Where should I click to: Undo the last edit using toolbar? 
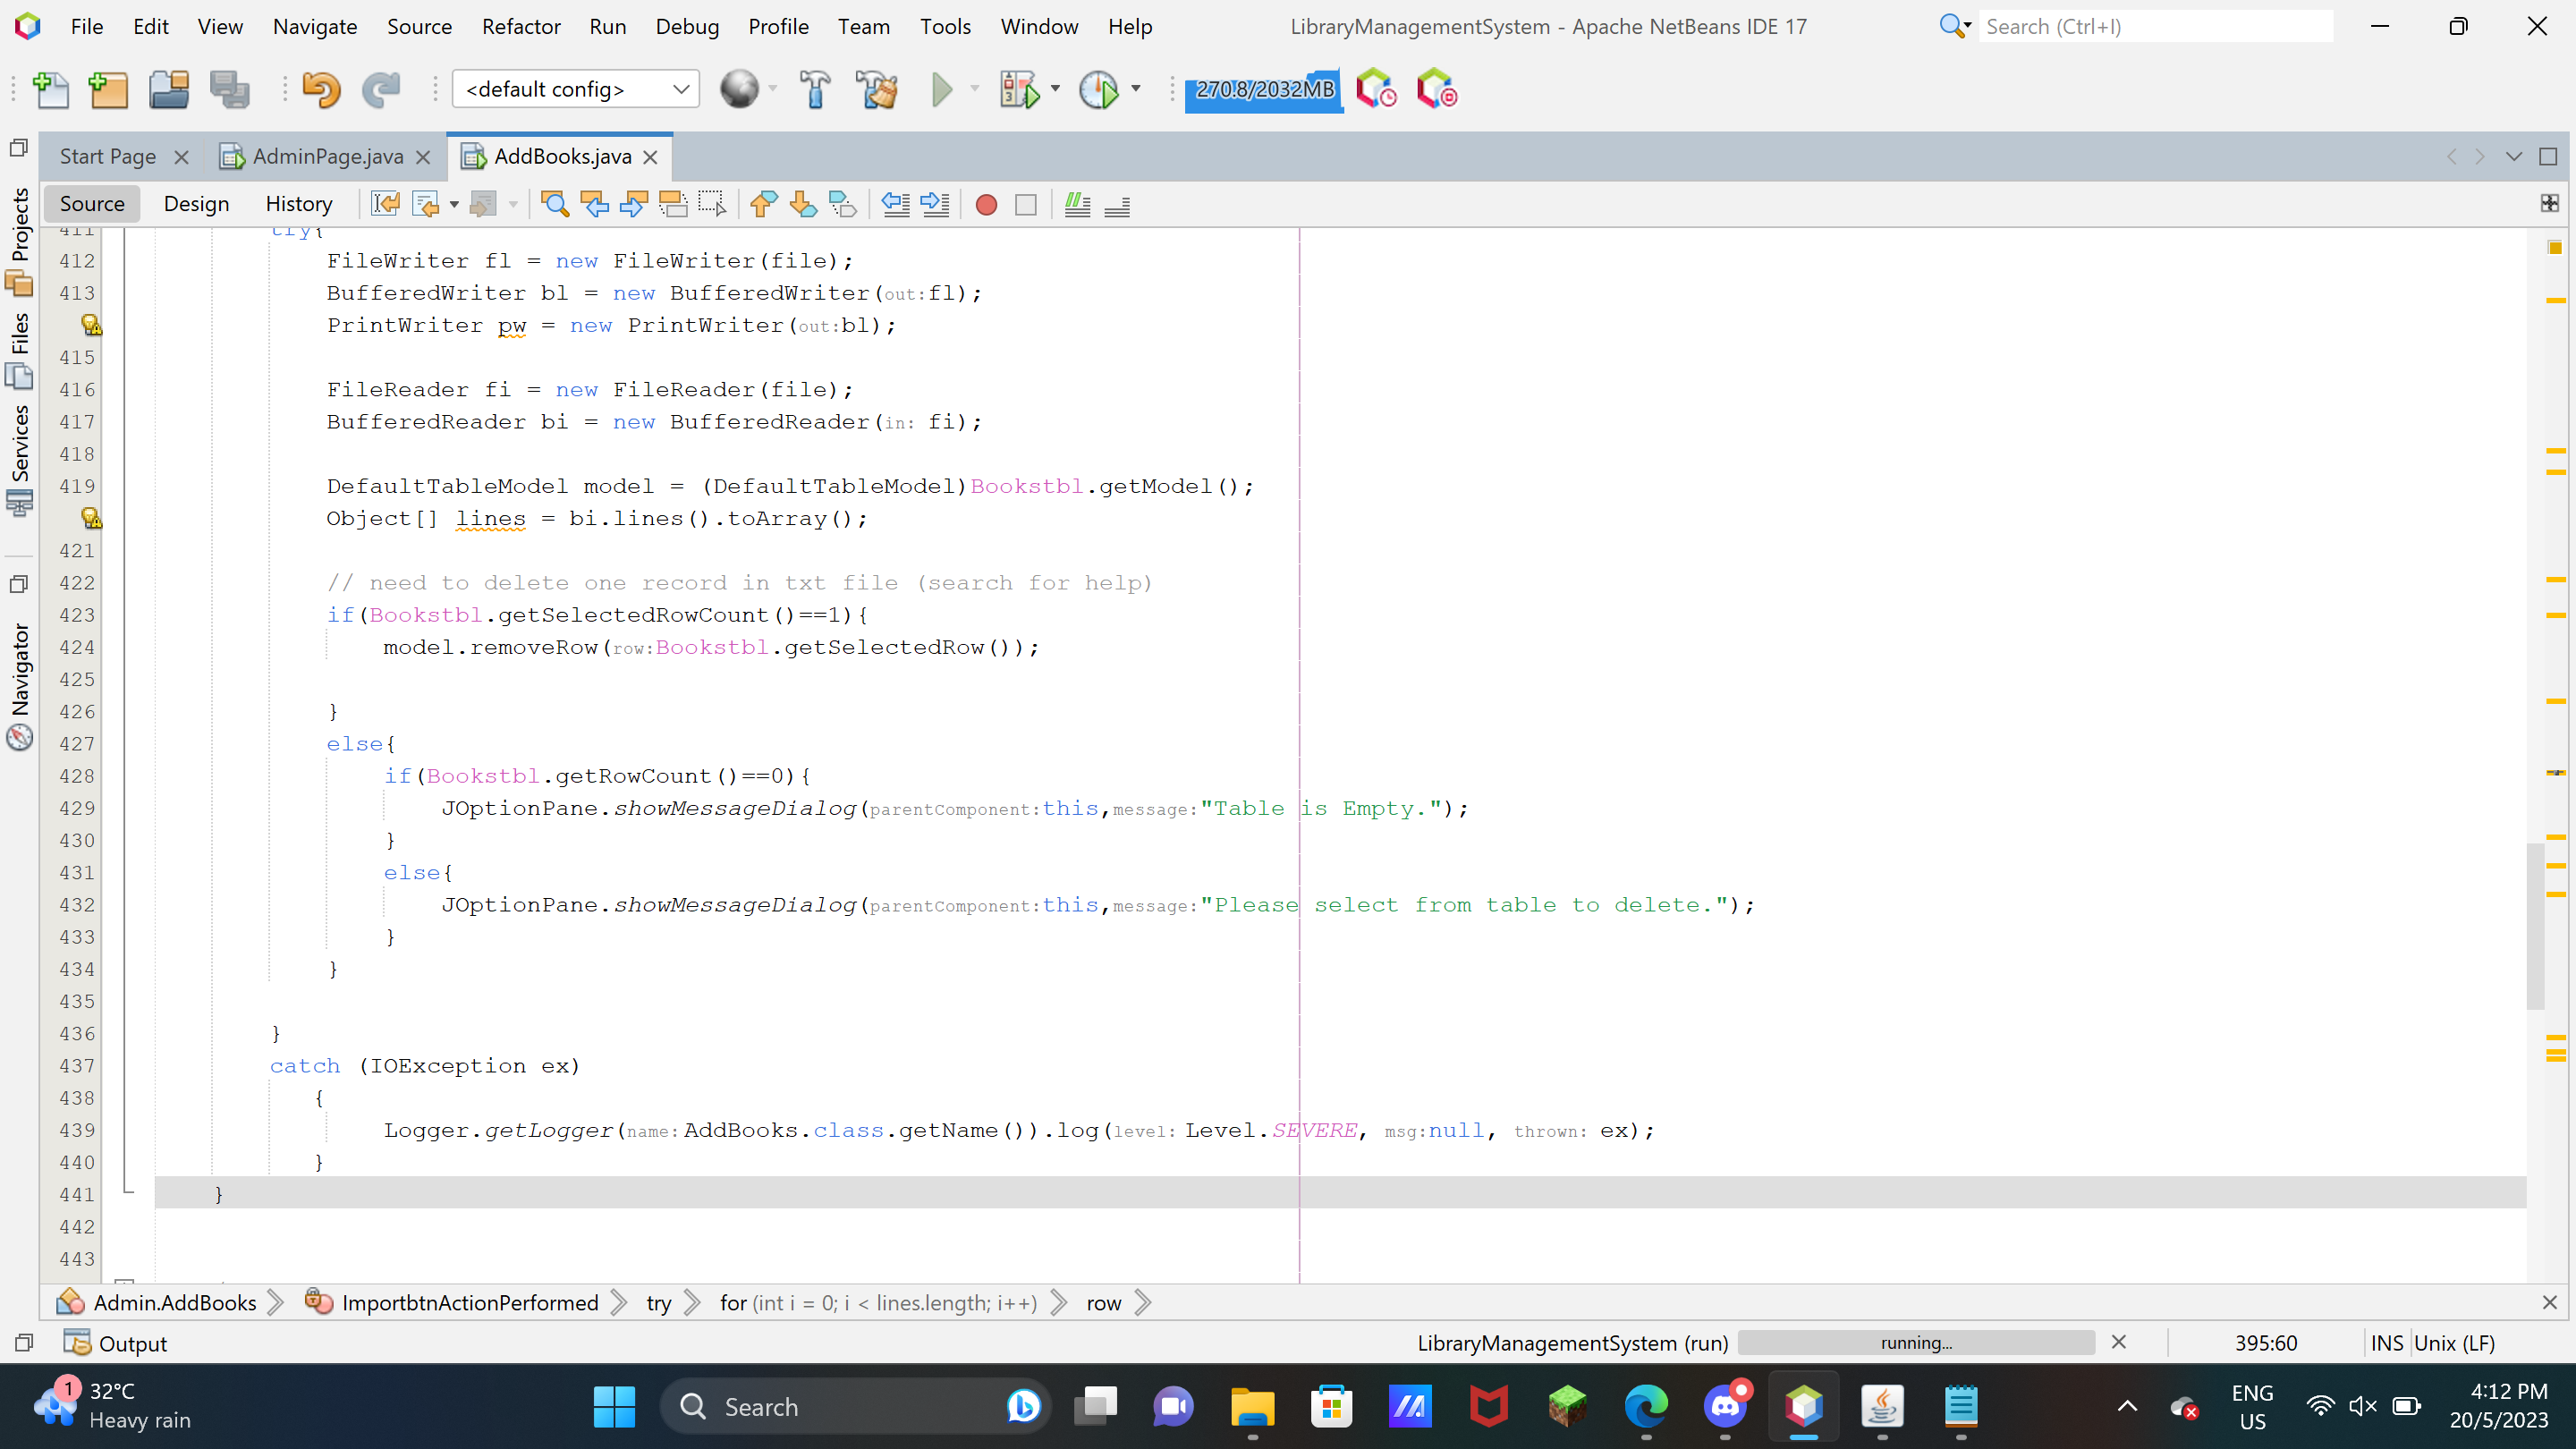tap(320, 90)
